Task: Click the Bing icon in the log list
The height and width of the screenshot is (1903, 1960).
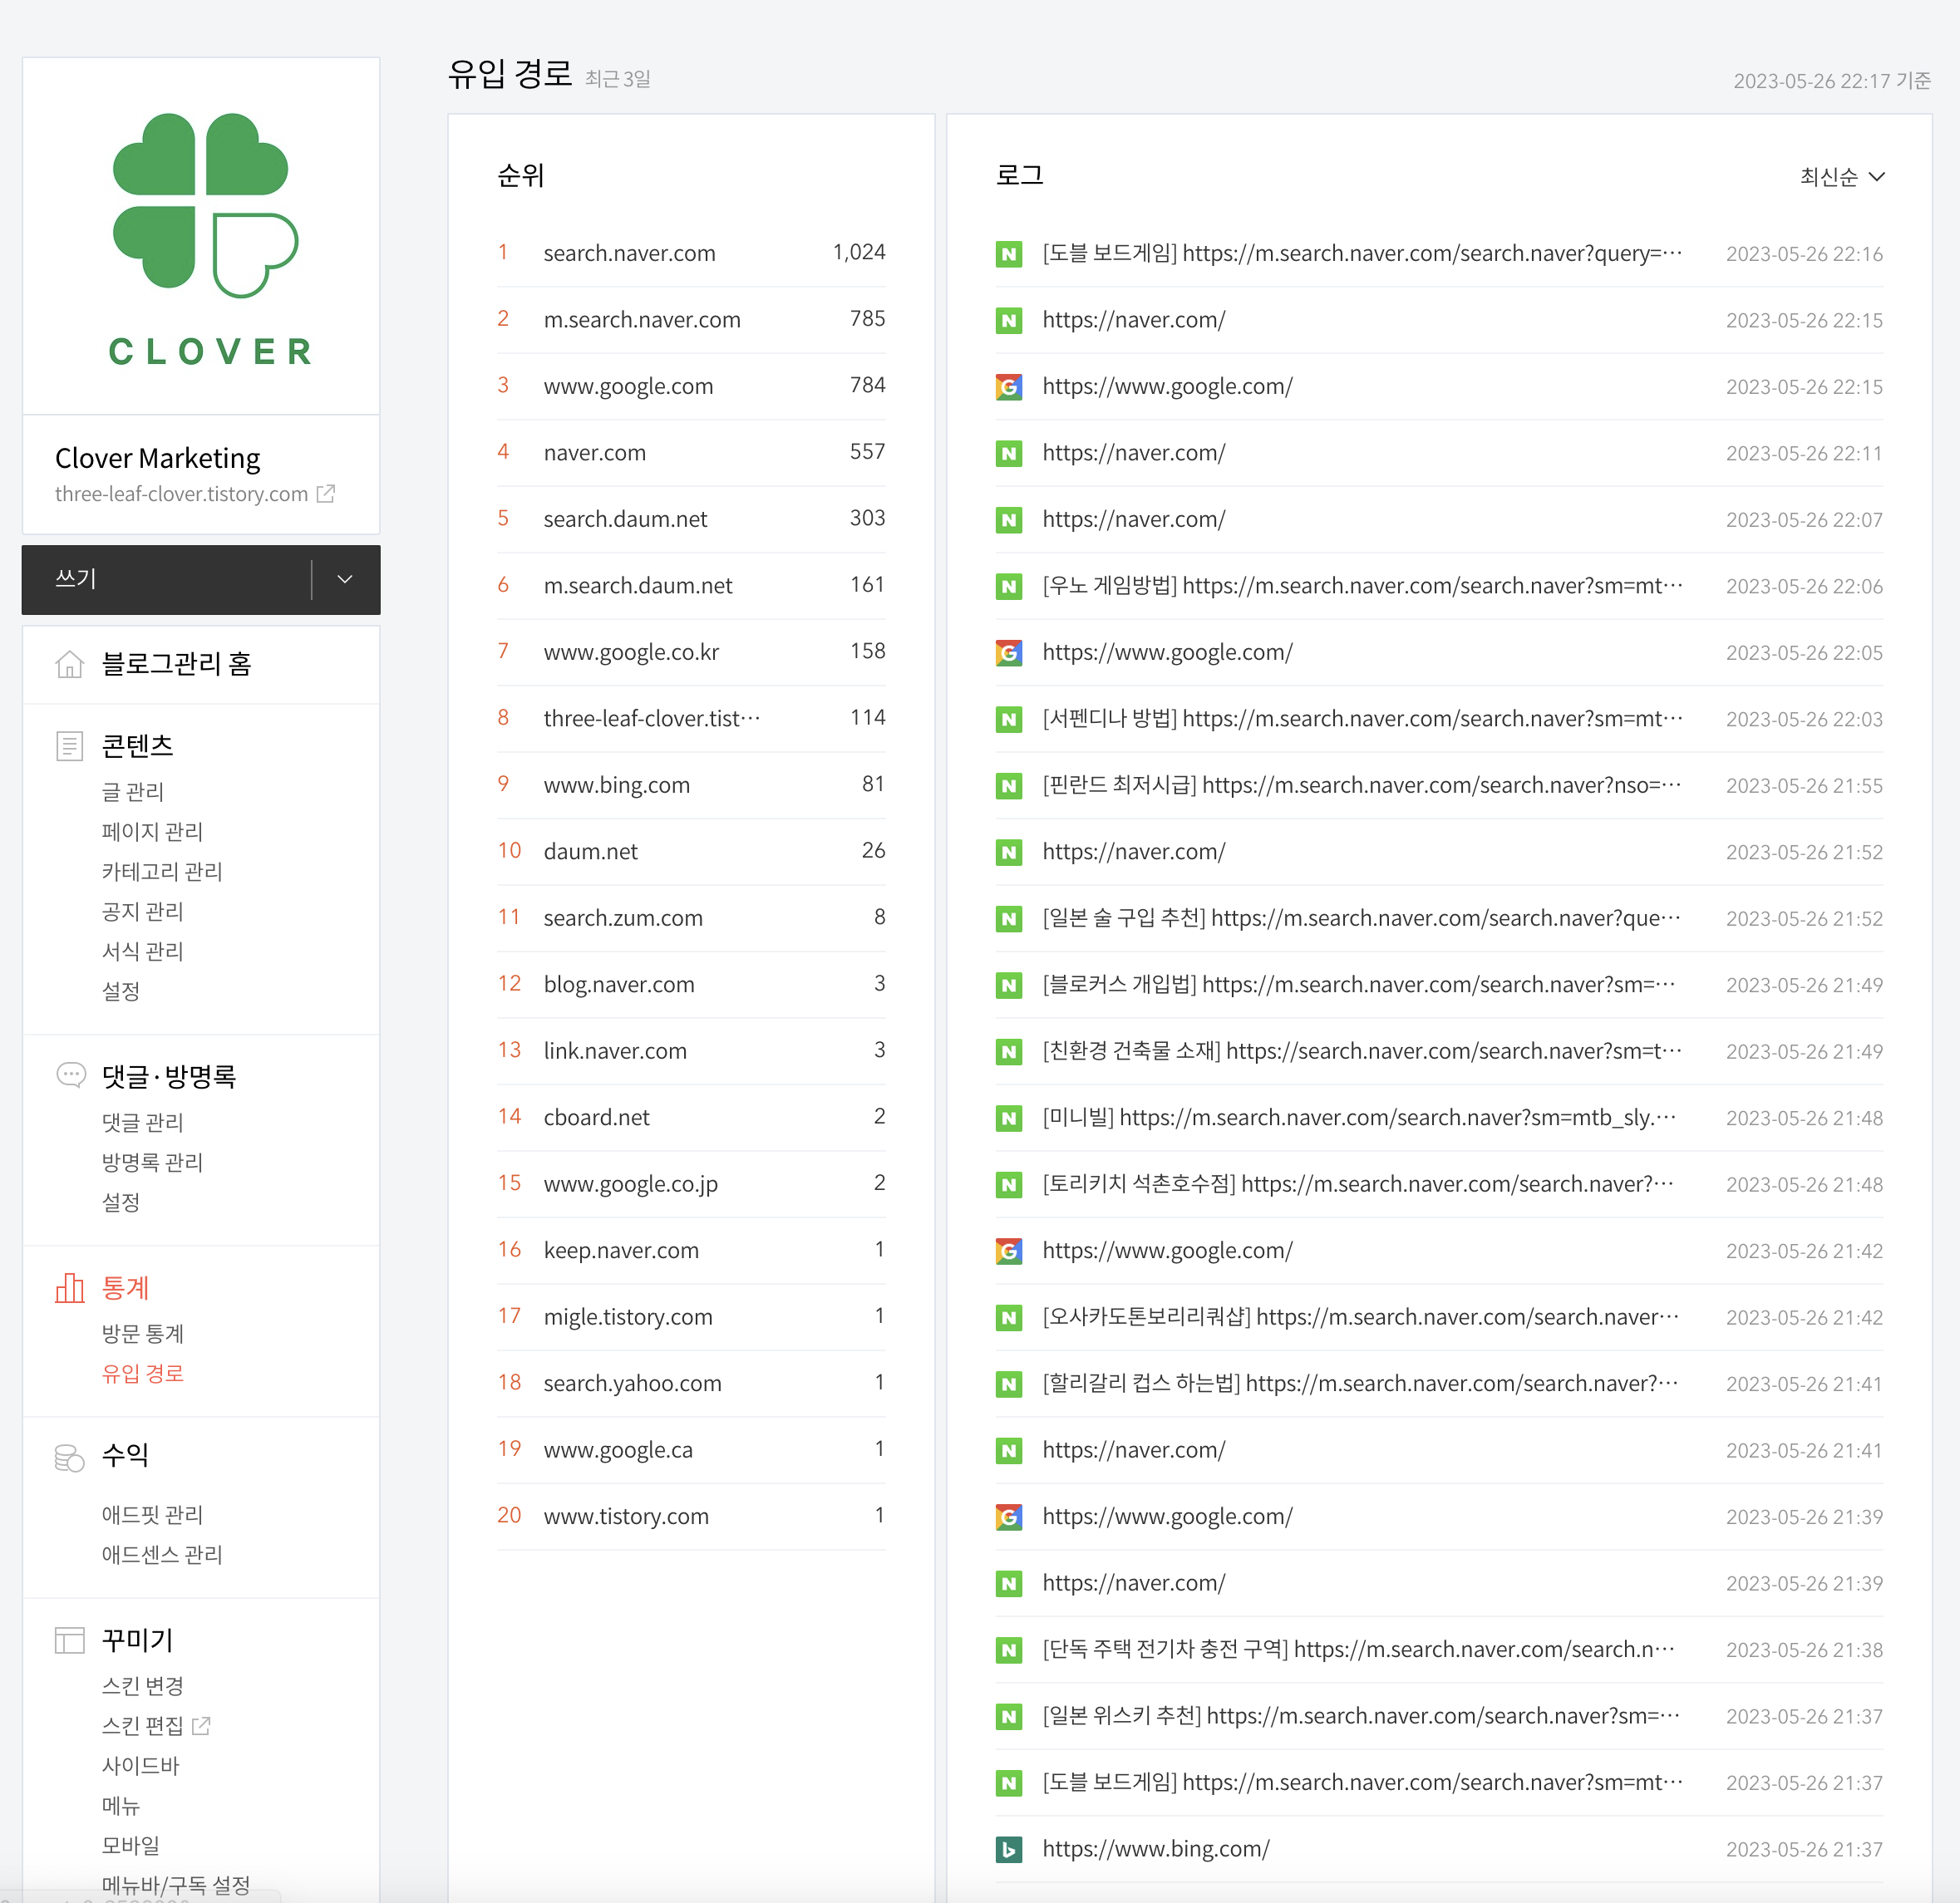Action: coord(1009,1849)
